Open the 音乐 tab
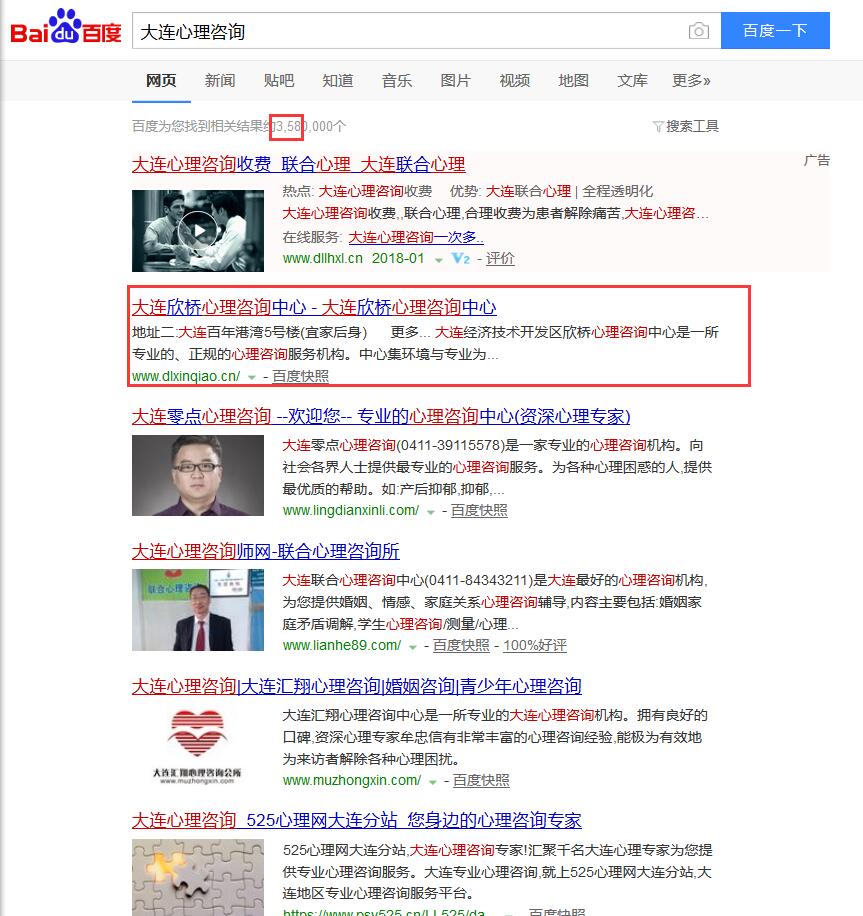 click(x=397, y=81)
